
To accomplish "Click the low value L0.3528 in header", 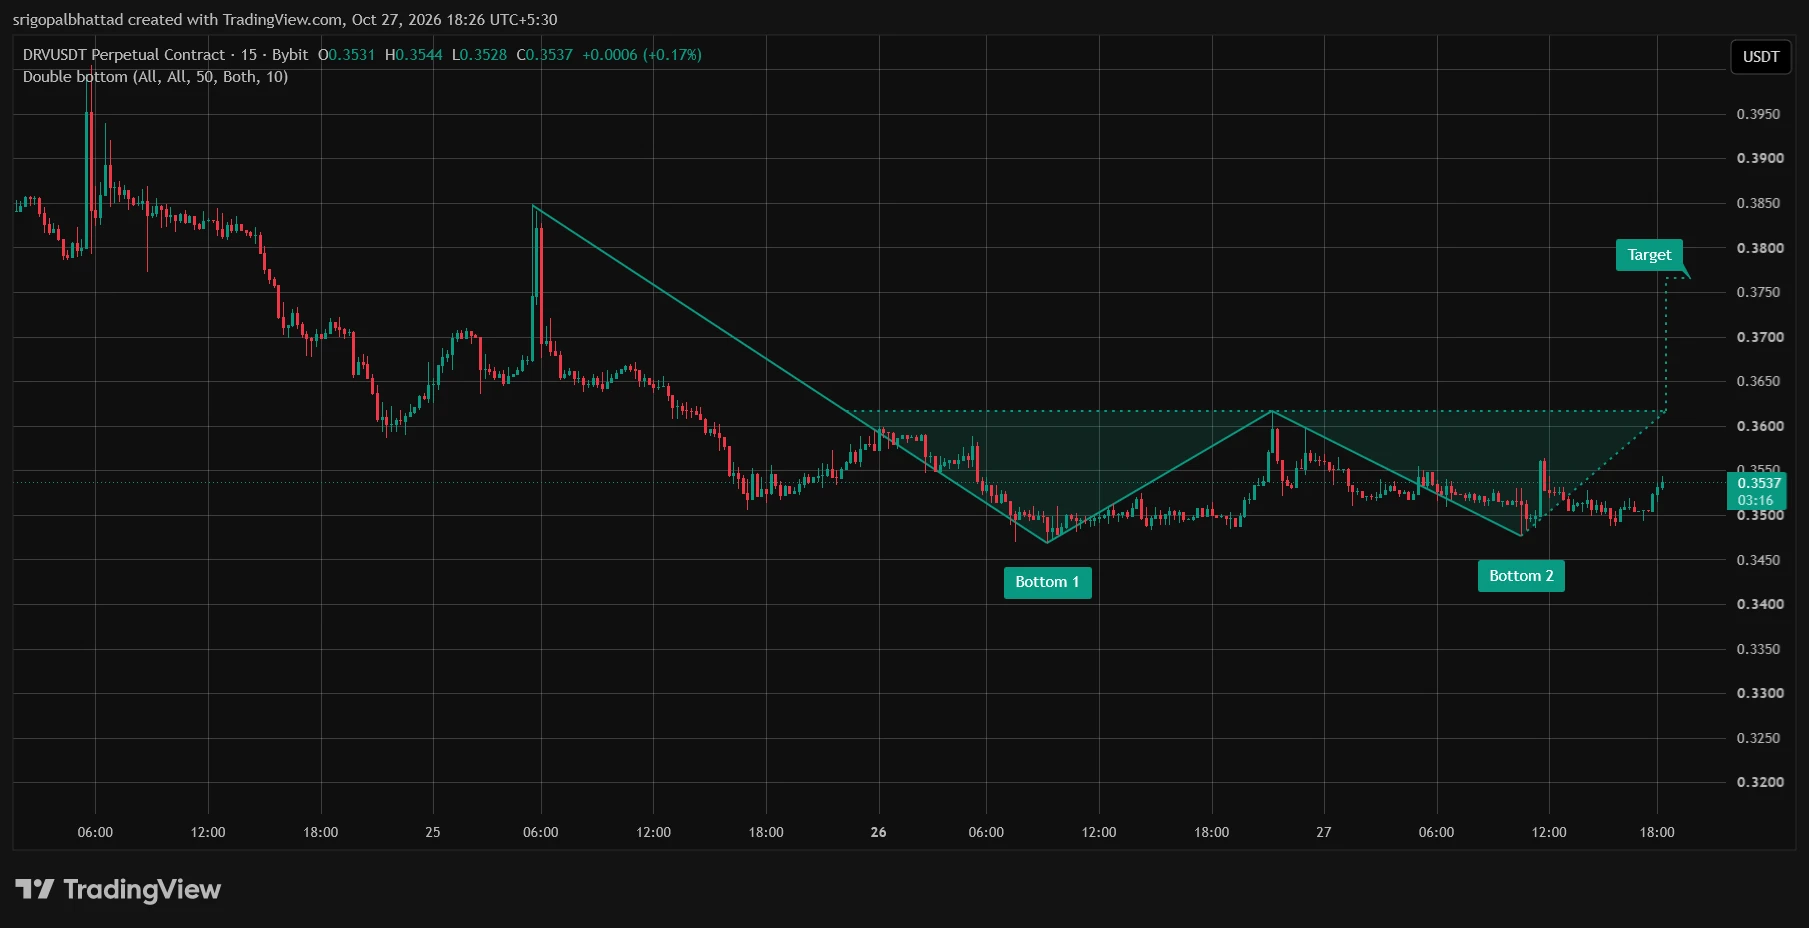I will point(480,55).
